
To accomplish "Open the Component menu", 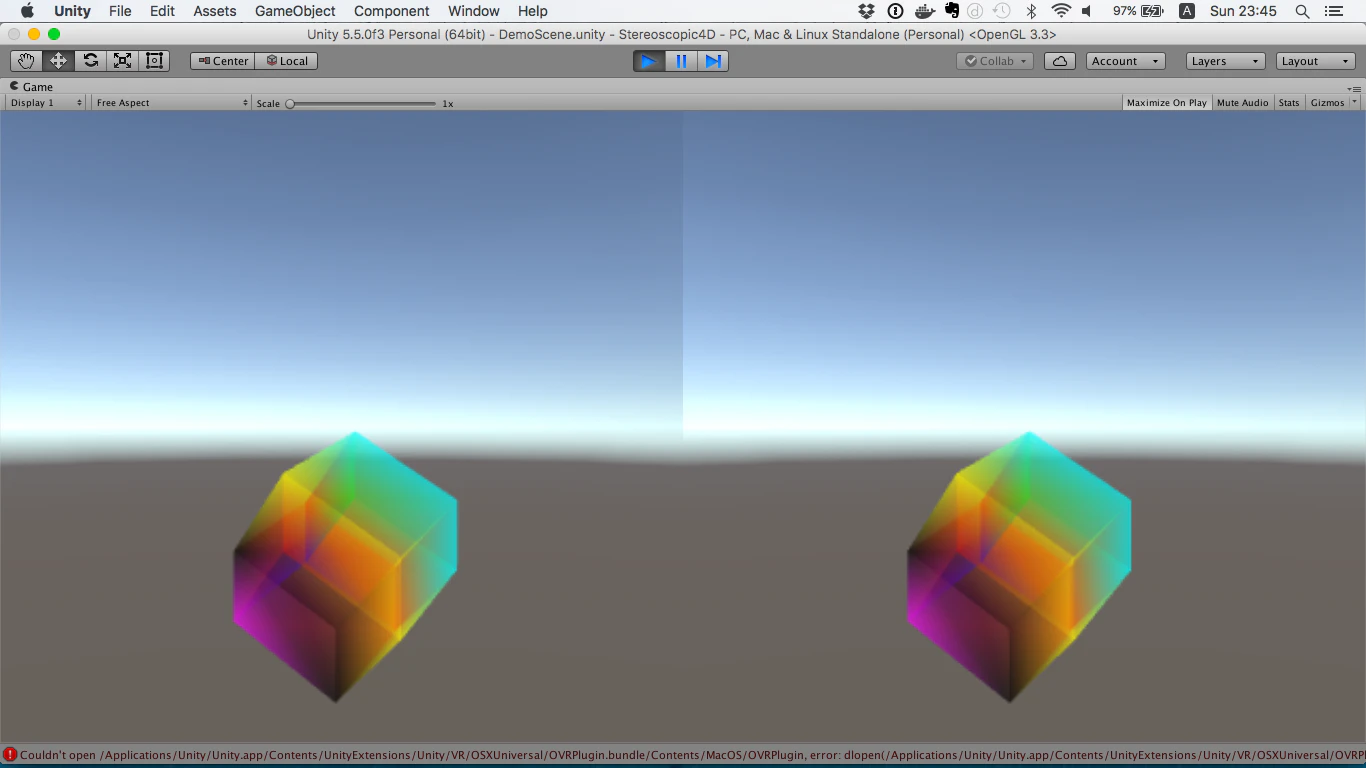I will [x=392, y=11].
